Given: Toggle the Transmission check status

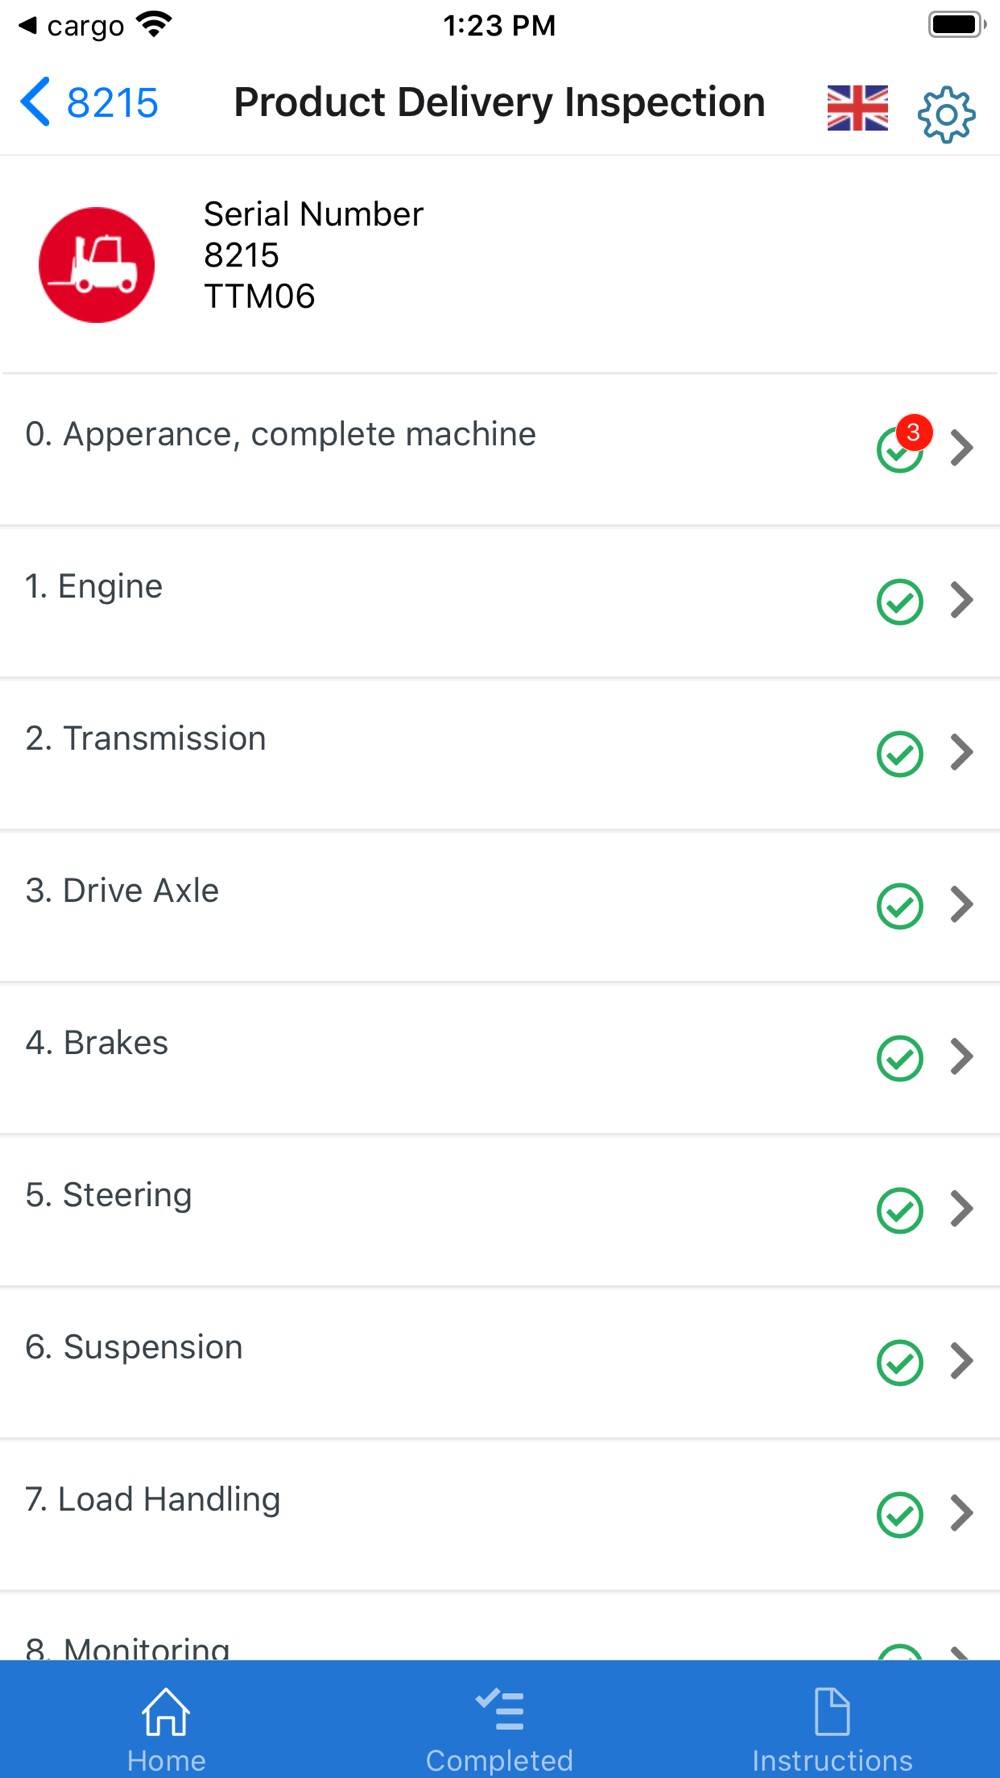Looking at the screenshot, I should (x=899, y=754).
